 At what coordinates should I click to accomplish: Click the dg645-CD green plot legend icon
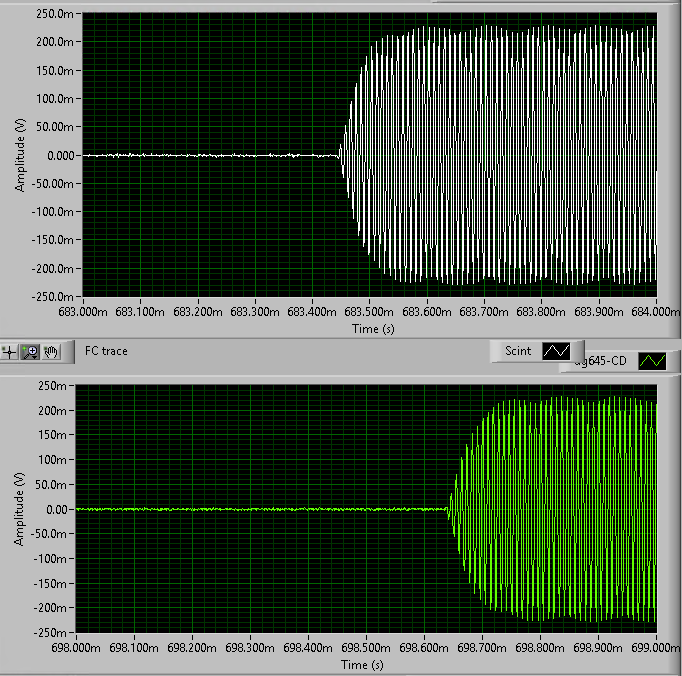click(652, 361)
